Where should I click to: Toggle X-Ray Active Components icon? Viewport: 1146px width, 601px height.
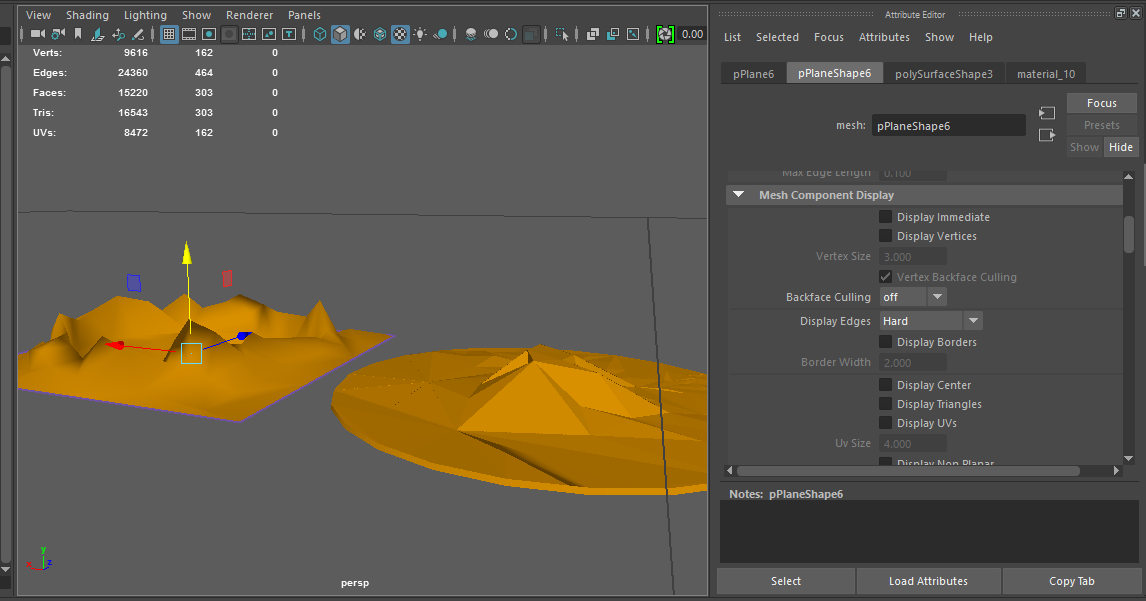point(612,34)
